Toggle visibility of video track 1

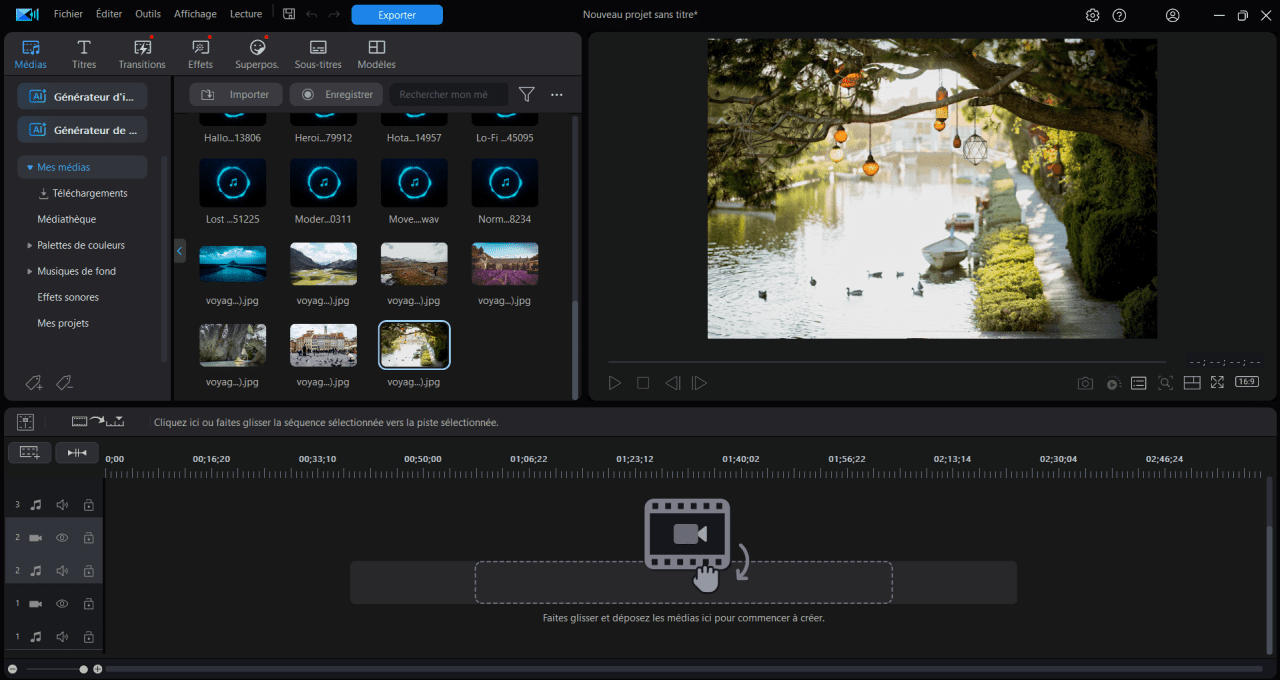pos(62,604)
